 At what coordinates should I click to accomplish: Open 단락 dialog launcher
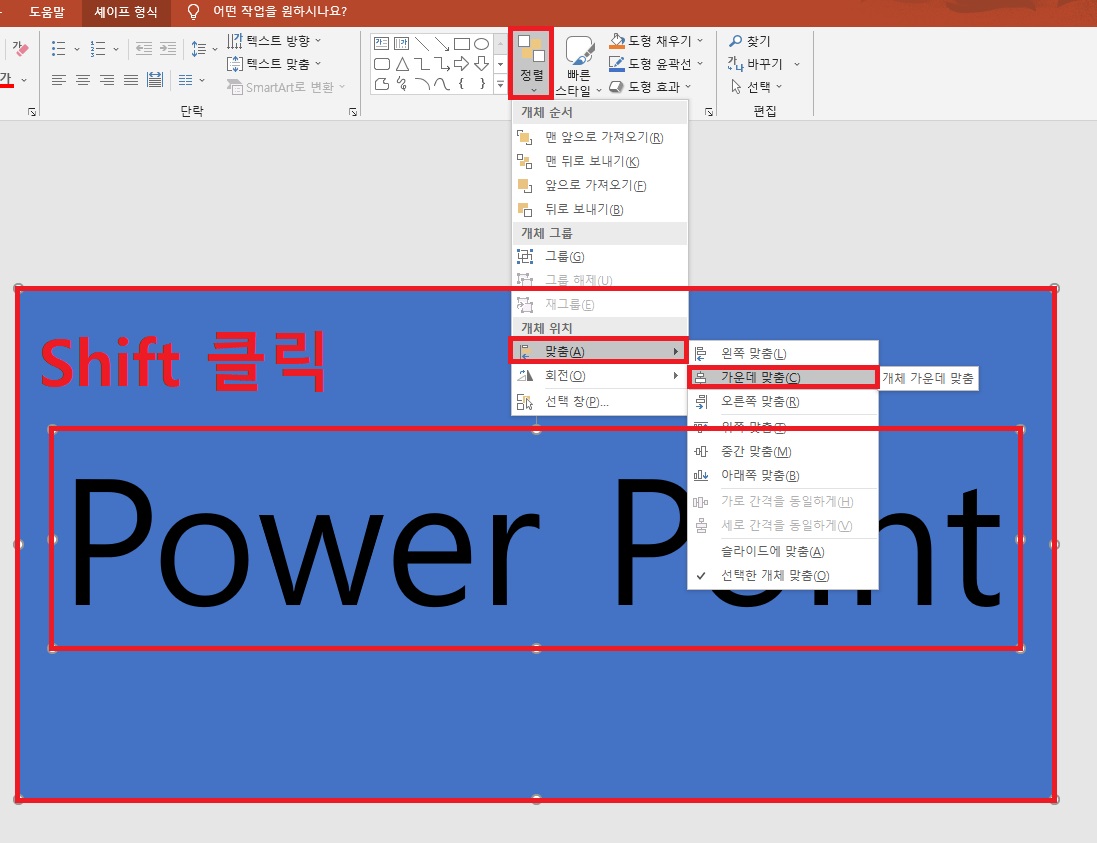(x=353, y=111)
